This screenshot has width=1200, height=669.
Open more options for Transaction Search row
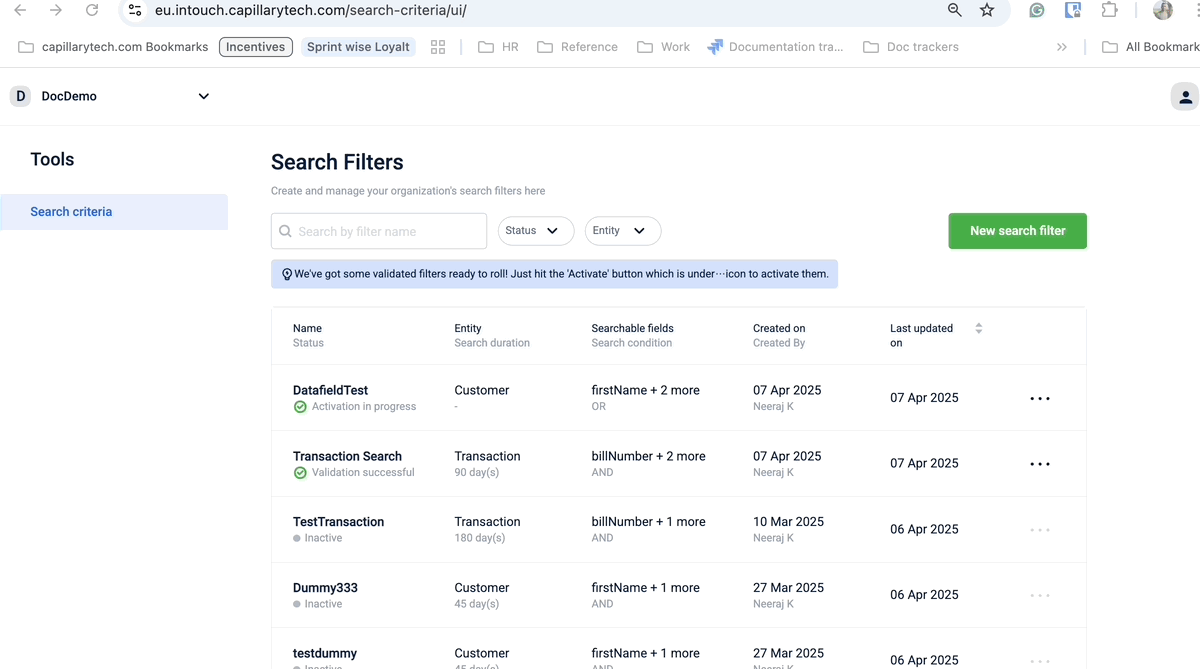coord(1040,464)
